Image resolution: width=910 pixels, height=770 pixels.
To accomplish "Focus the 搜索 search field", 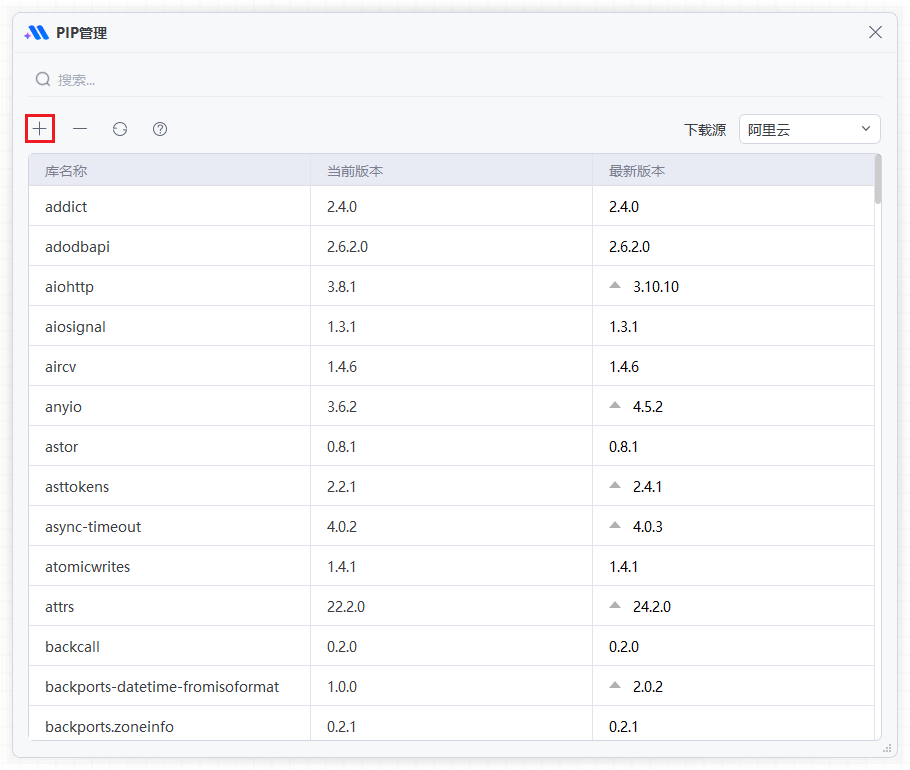I will pyautogui.click(x=454, y=79).
